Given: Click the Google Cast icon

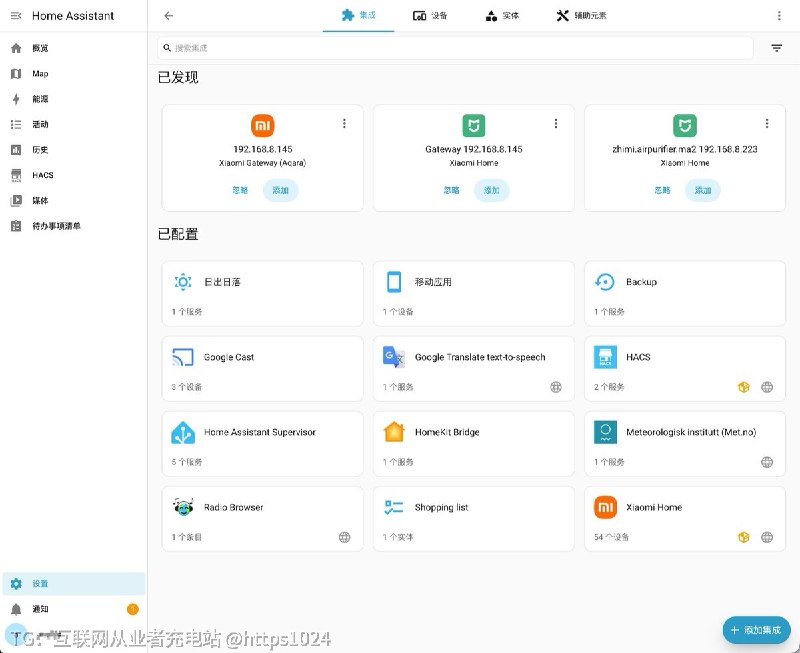Looking at the screenshot, I should tap(183, 357).
